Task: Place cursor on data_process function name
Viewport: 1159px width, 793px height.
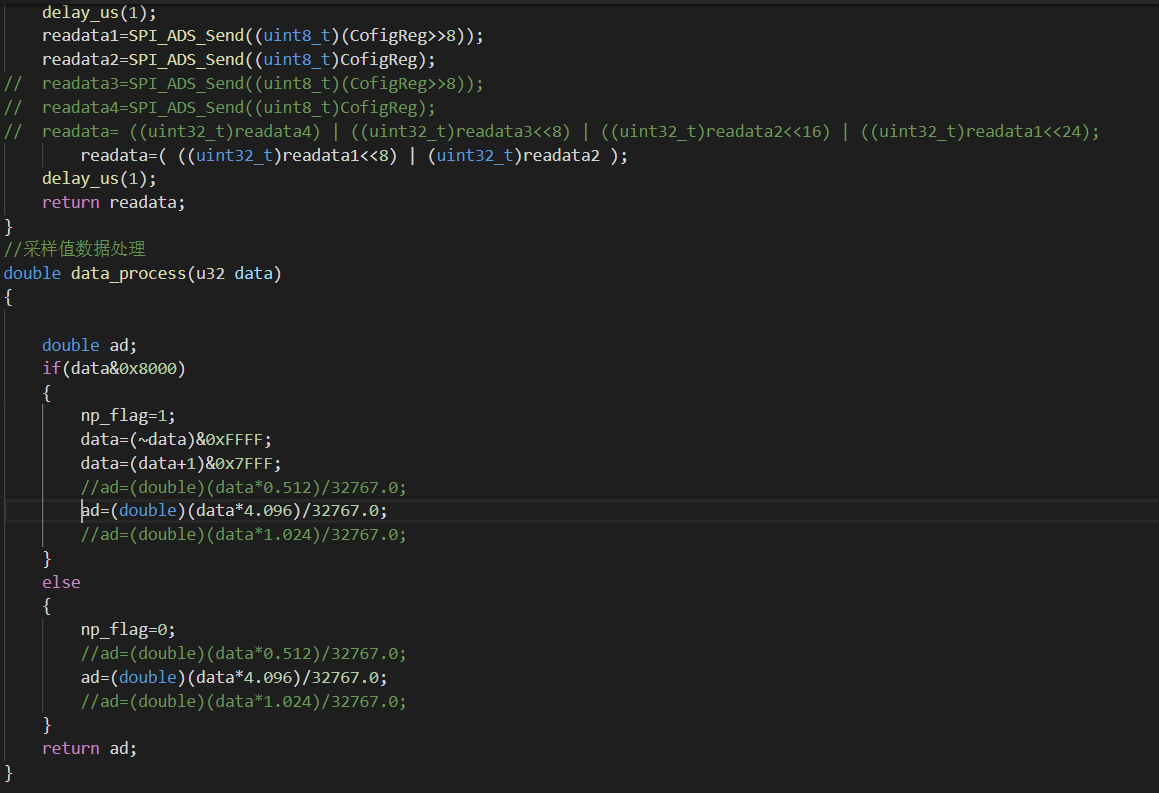Action: pos(128,273)
